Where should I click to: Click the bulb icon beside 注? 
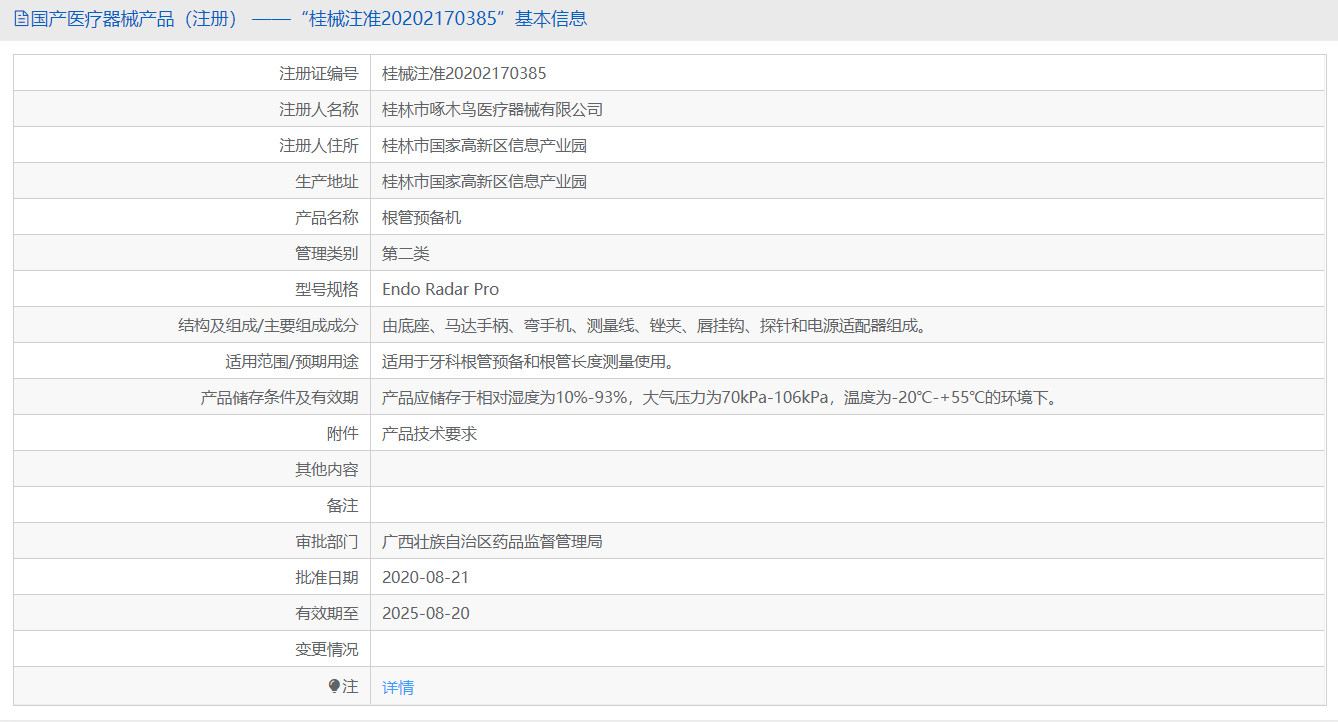click(x=334, y=686)
